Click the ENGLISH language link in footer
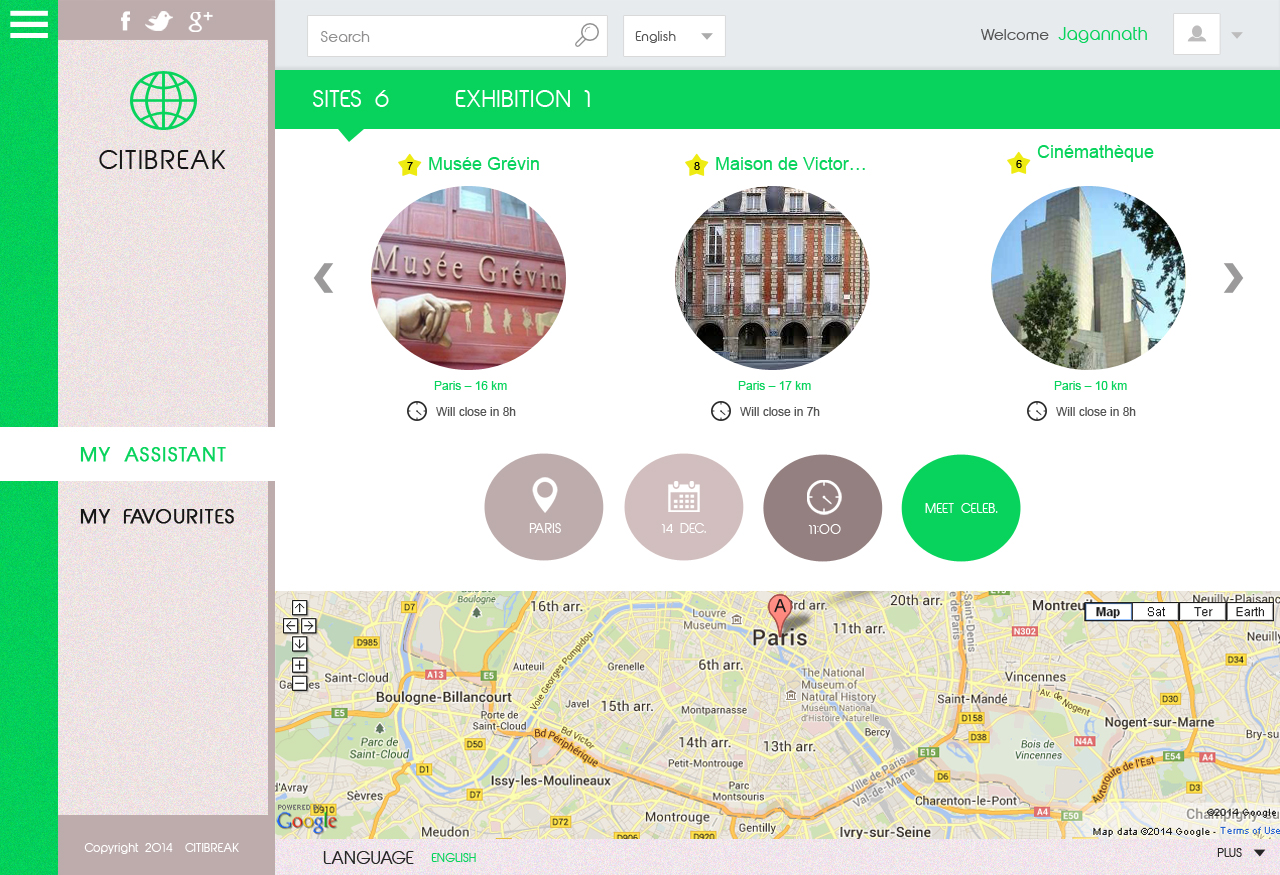This screenshot has height=875, width=1280. click(x=454, y=858)
